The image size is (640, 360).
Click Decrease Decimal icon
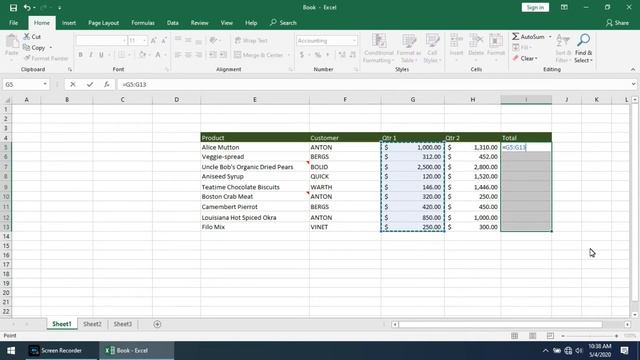[x=353, y=55]
